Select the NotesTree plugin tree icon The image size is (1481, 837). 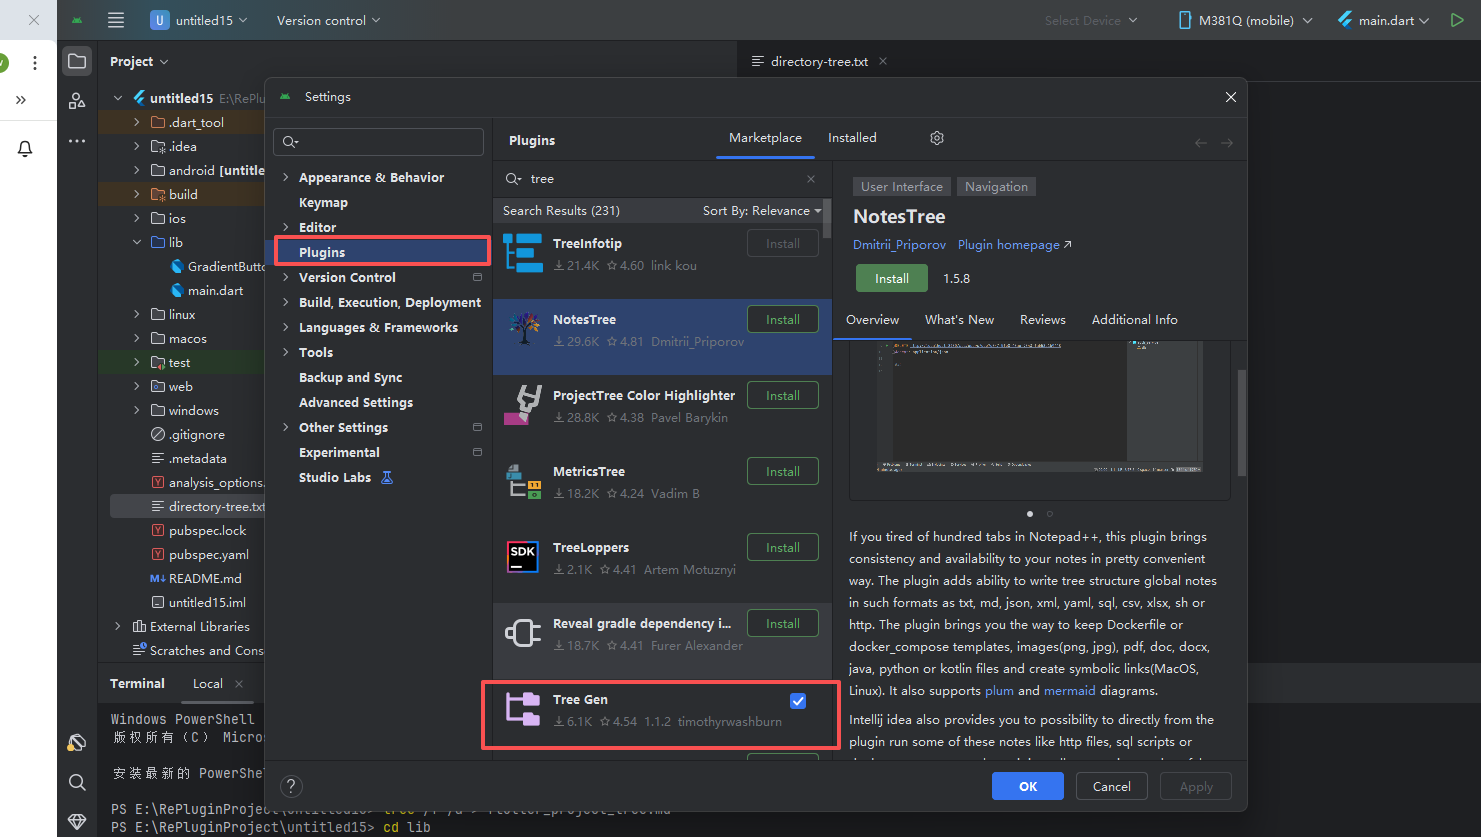pos(523,329)
